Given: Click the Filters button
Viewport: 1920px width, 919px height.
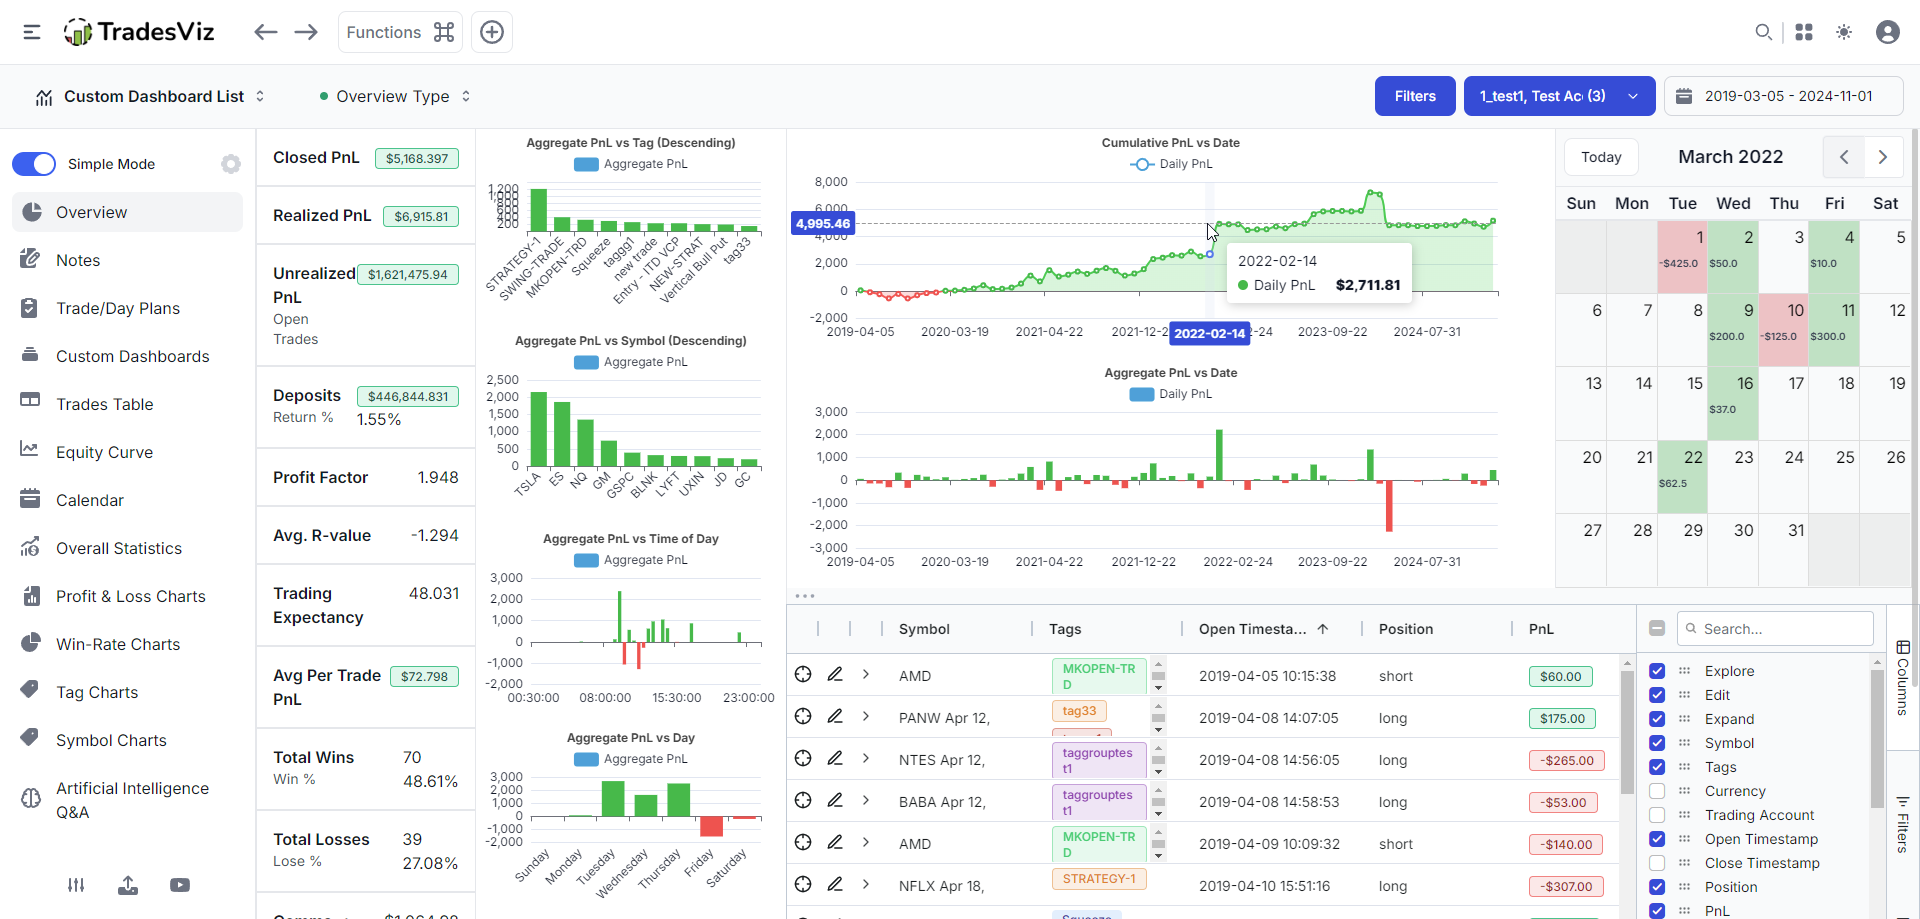Looking at the screenshot, I should tap(1415, 96).
